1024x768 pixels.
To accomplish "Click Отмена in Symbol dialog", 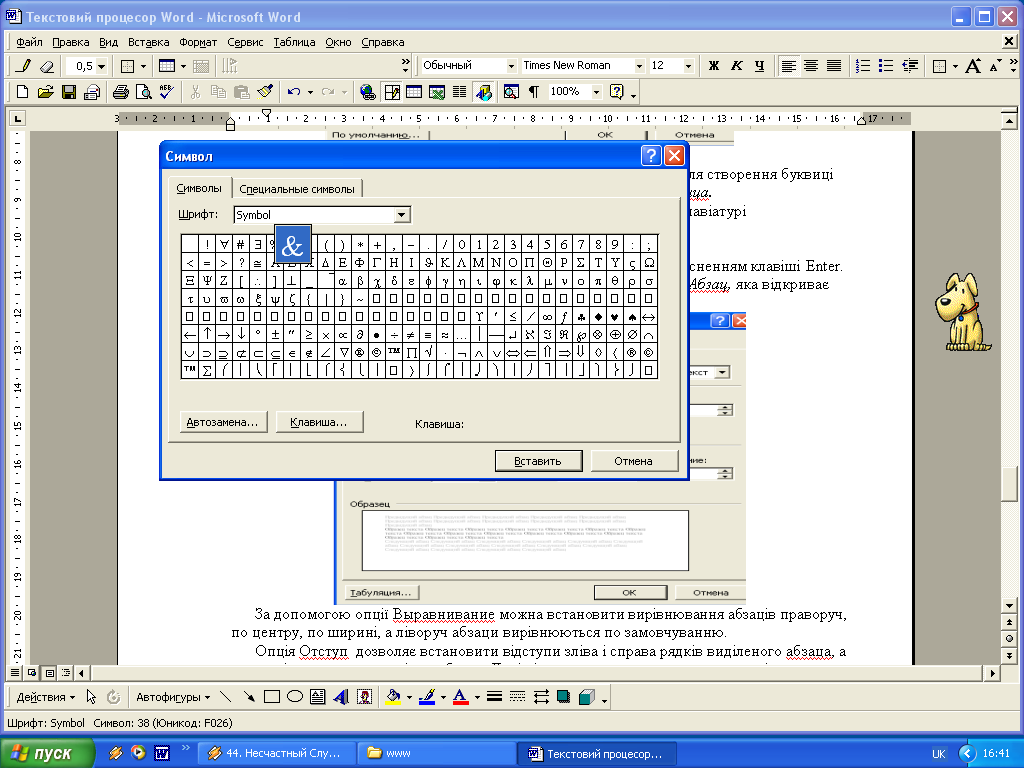I will [633, 461].
